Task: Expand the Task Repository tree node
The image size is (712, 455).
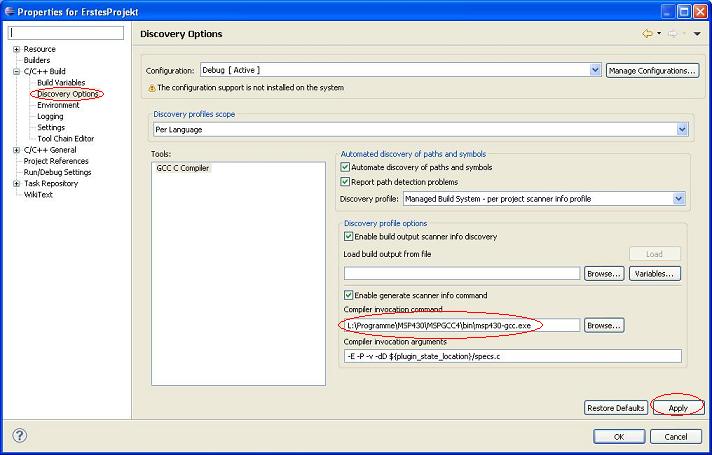Action: click(x=16, y=183)
